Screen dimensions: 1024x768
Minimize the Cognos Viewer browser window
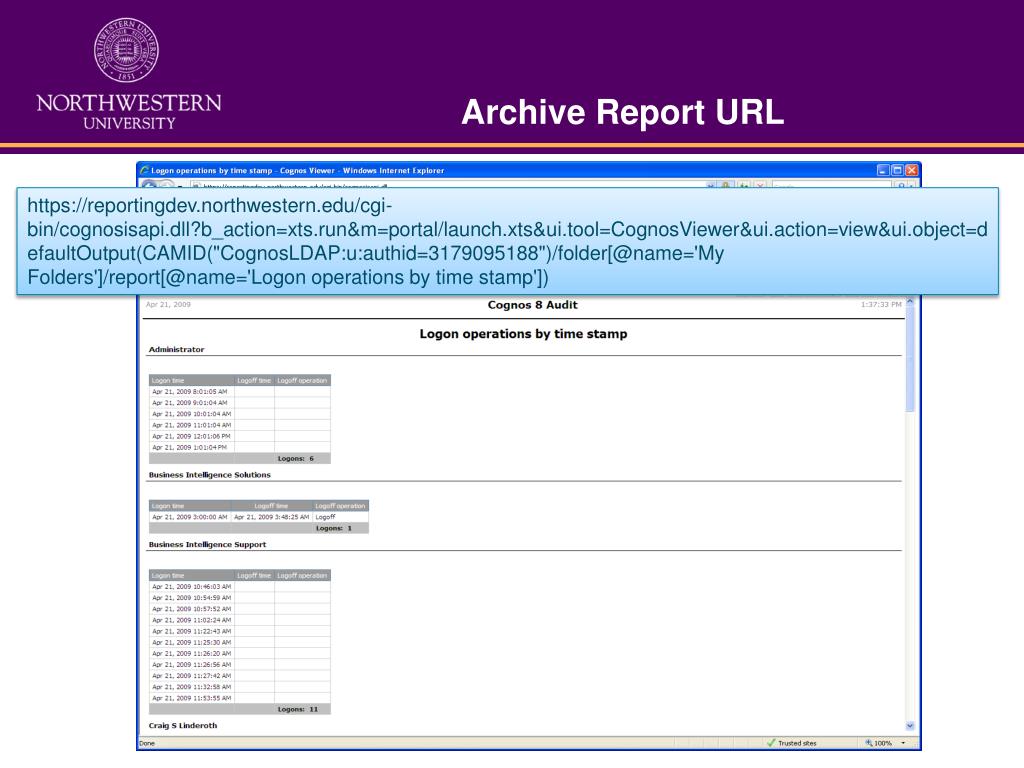coord(883,170)
